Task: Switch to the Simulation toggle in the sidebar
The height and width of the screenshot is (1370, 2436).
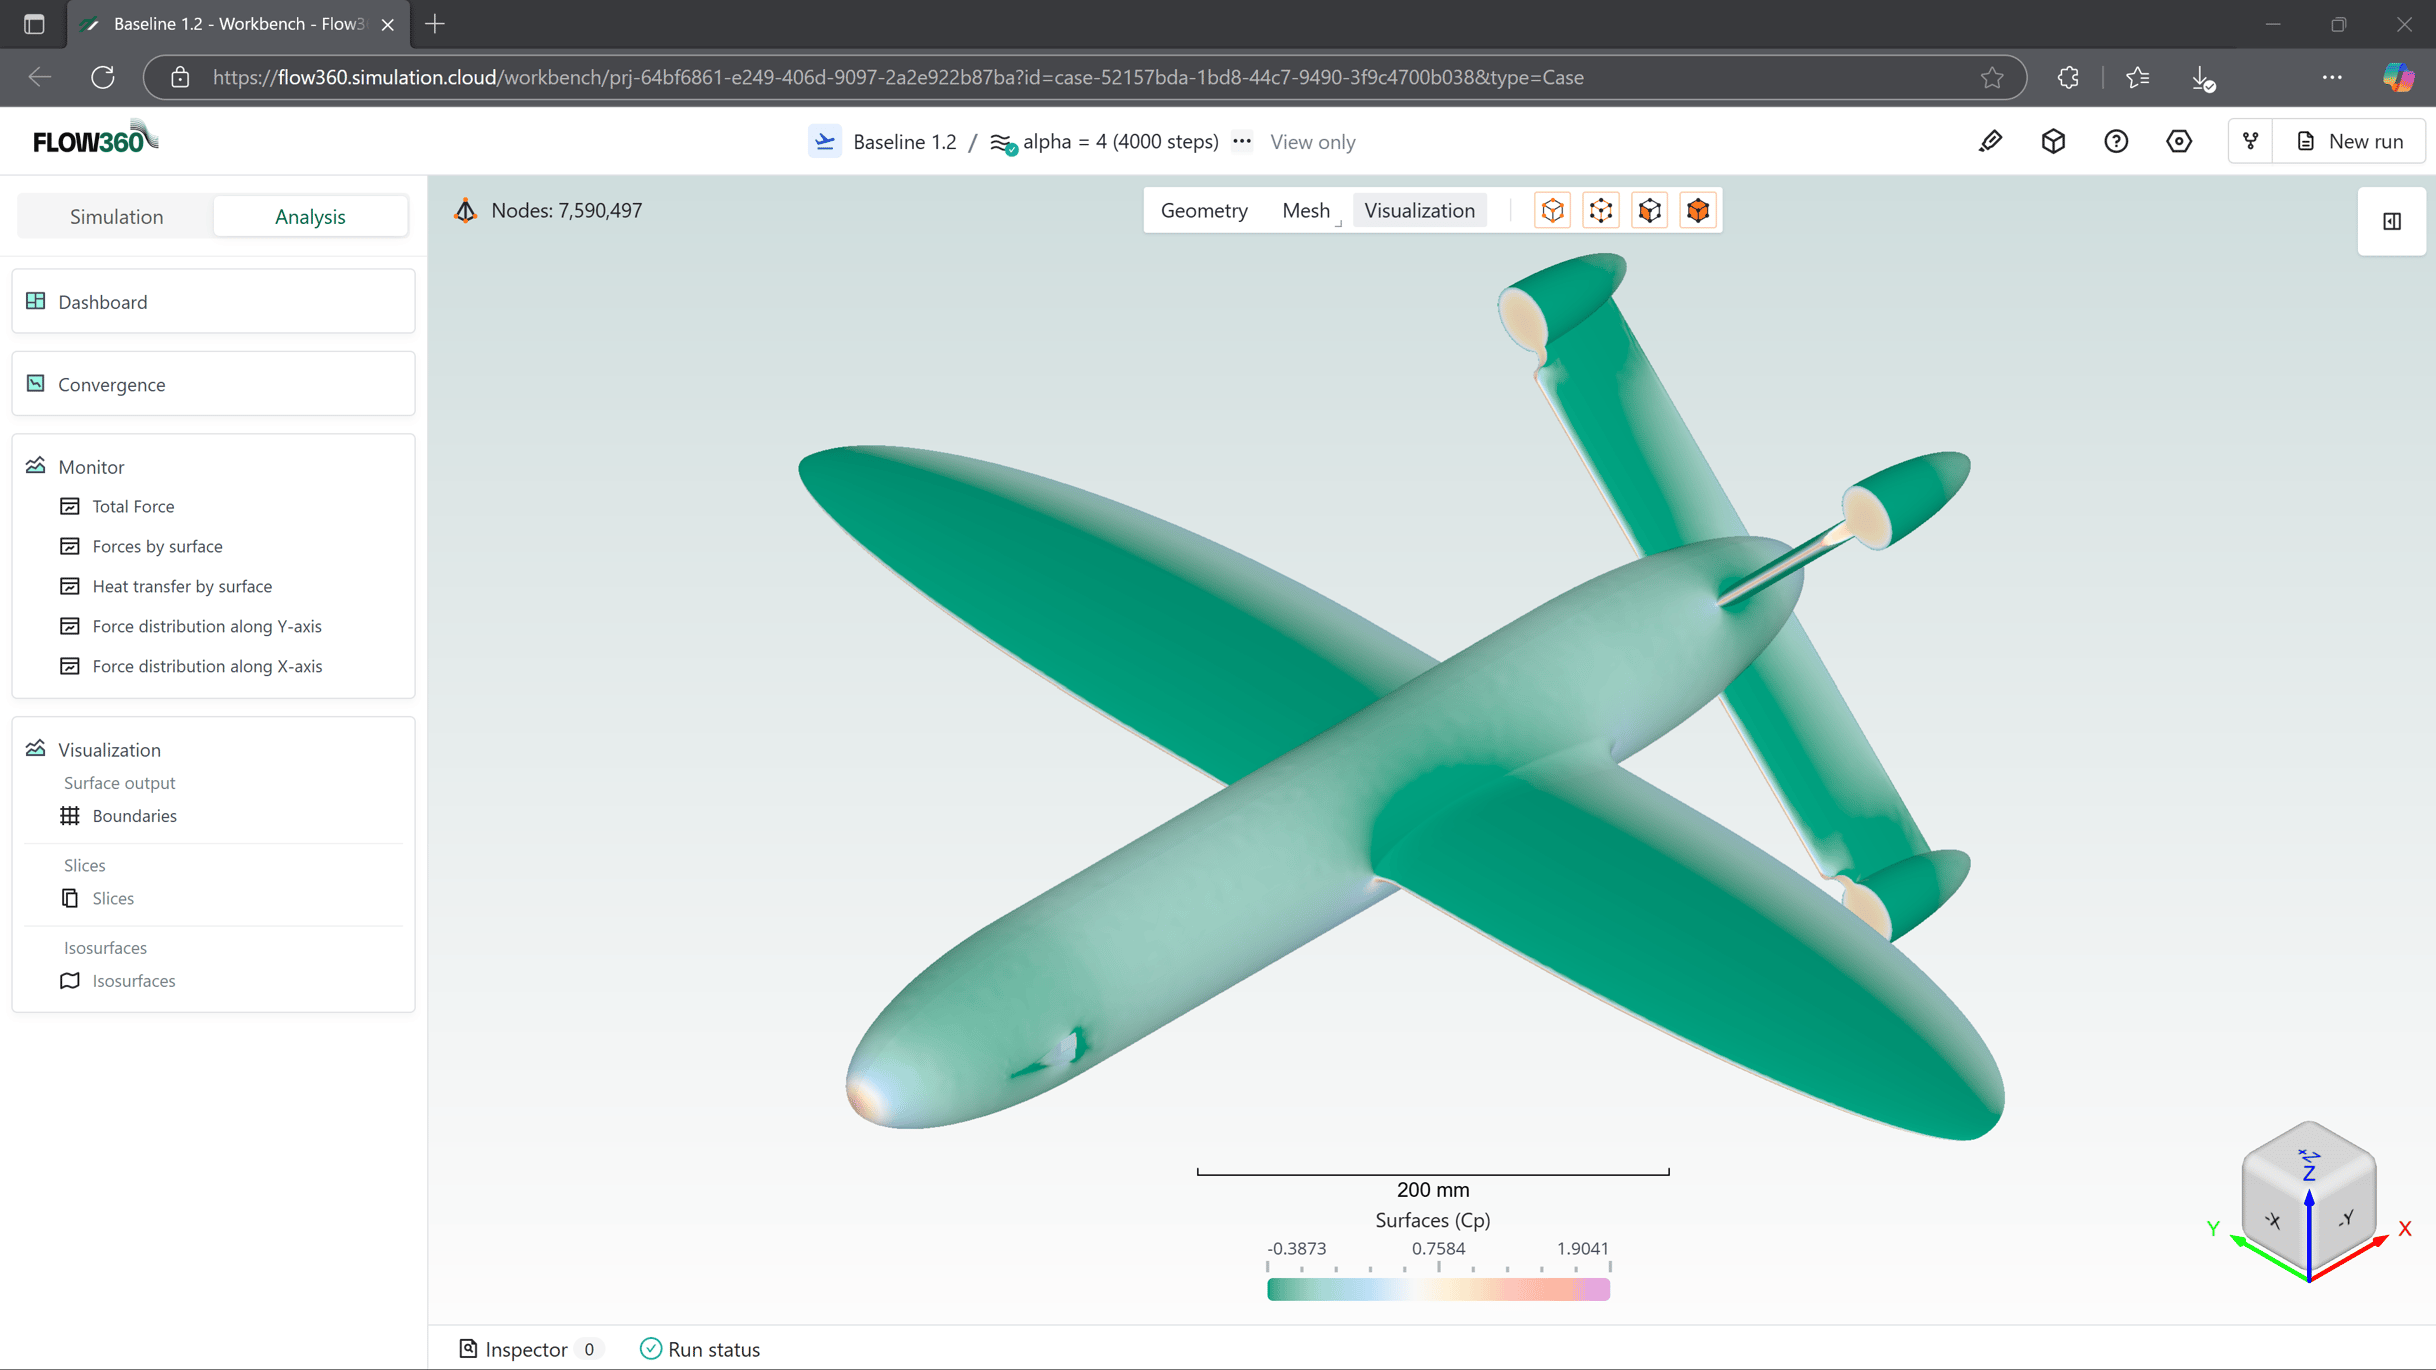Action: click(115, 216)
